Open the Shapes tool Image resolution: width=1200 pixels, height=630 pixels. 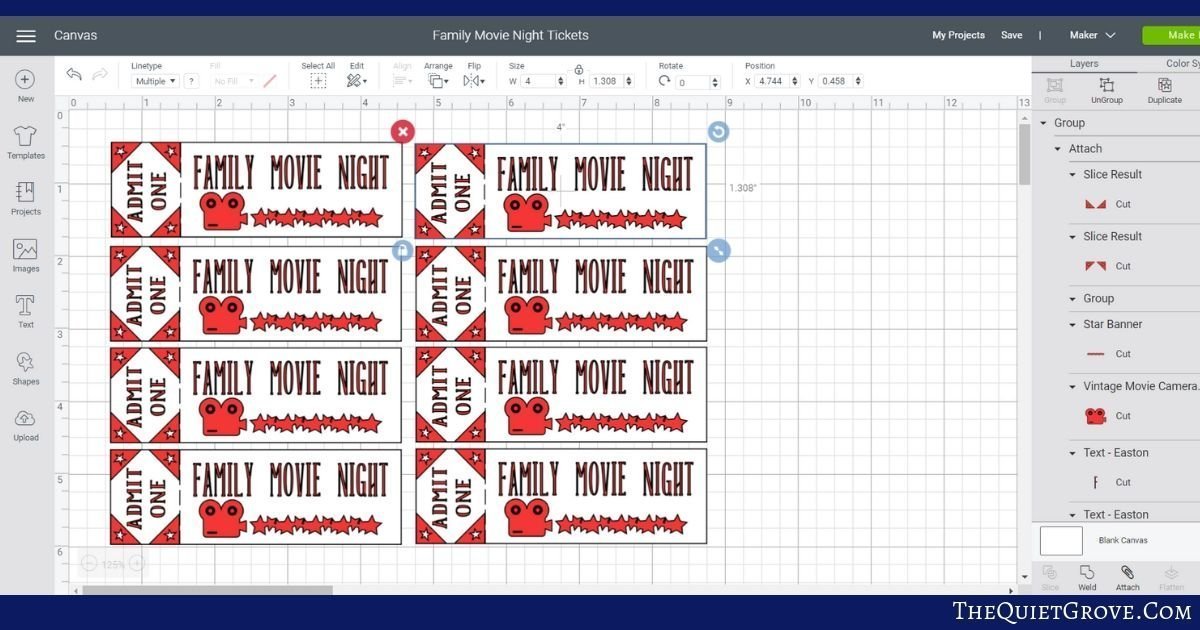point(26,362)
